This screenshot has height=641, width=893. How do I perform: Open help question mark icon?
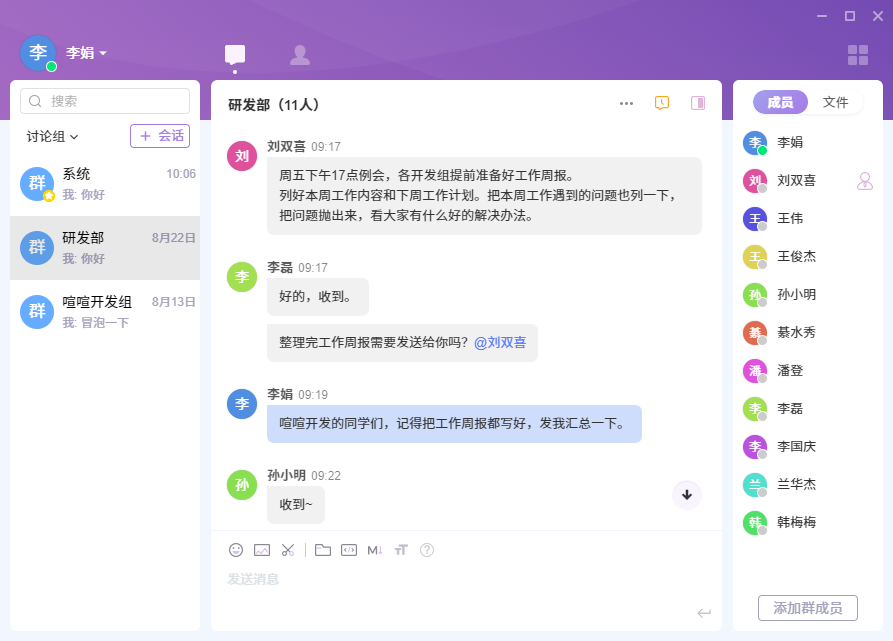[427, 550]
